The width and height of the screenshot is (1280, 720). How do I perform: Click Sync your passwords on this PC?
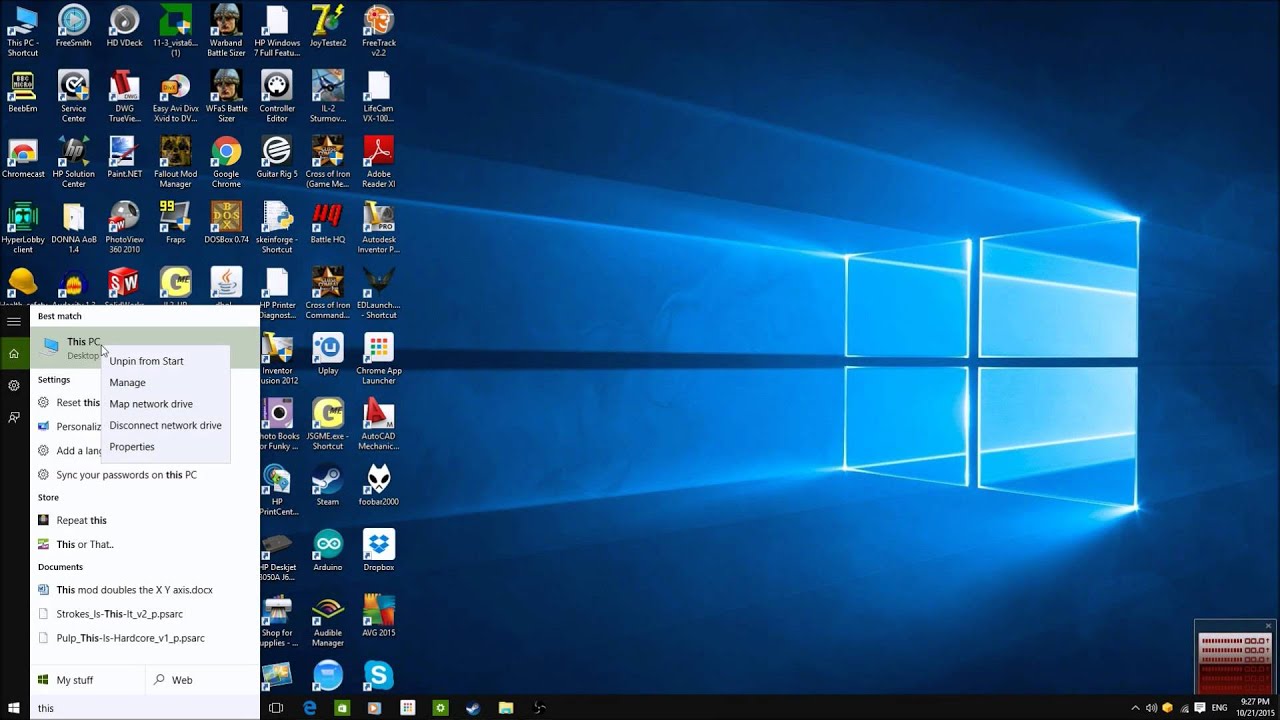point(145,475)
